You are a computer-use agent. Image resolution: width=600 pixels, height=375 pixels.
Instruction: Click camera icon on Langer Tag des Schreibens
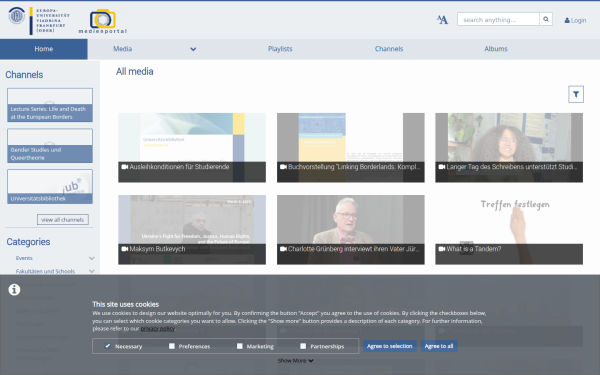(x=442, y=167)
